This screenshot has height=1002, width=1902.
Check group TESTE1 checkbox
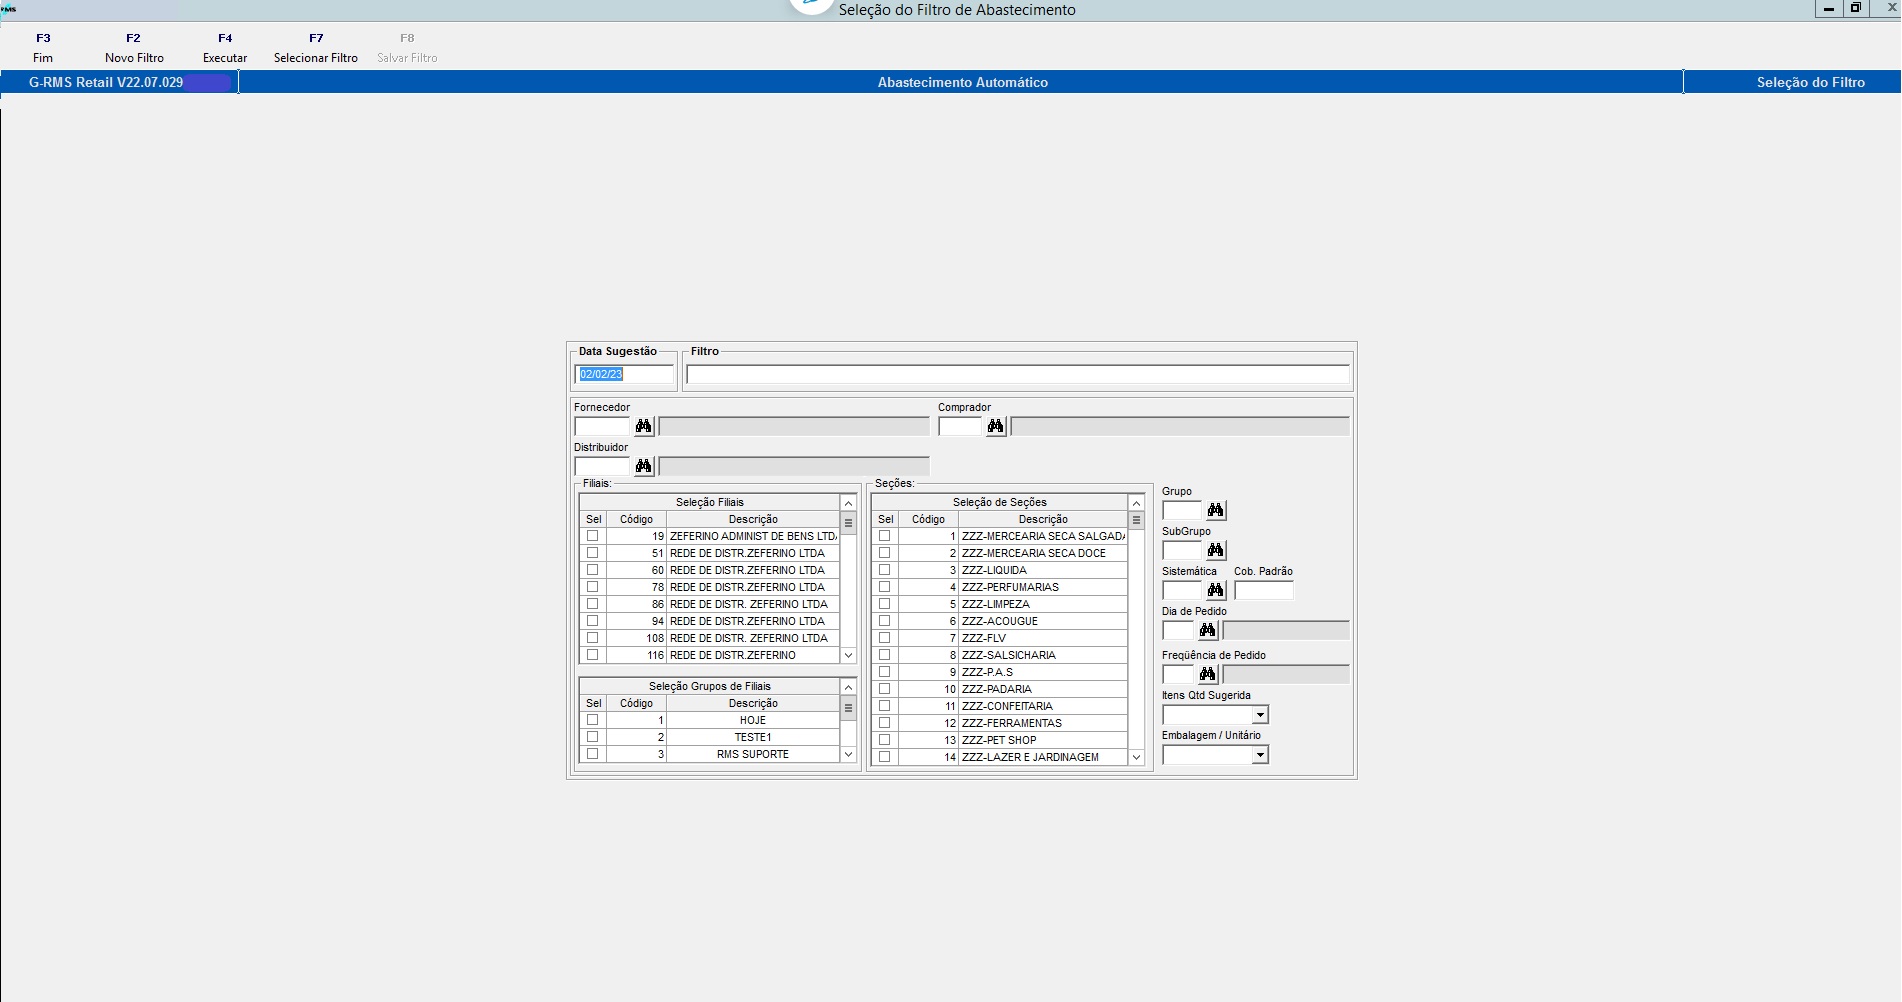[592, 737]
